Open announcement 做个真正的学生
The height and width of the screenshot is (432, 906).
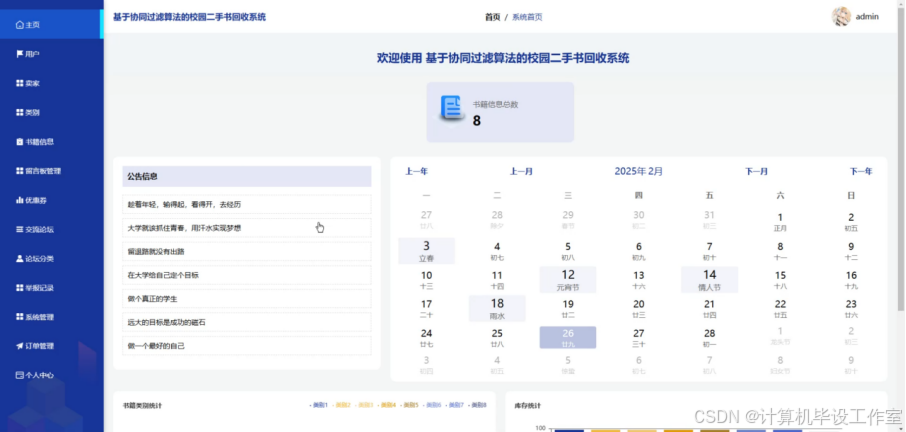(x=247, y=299)
